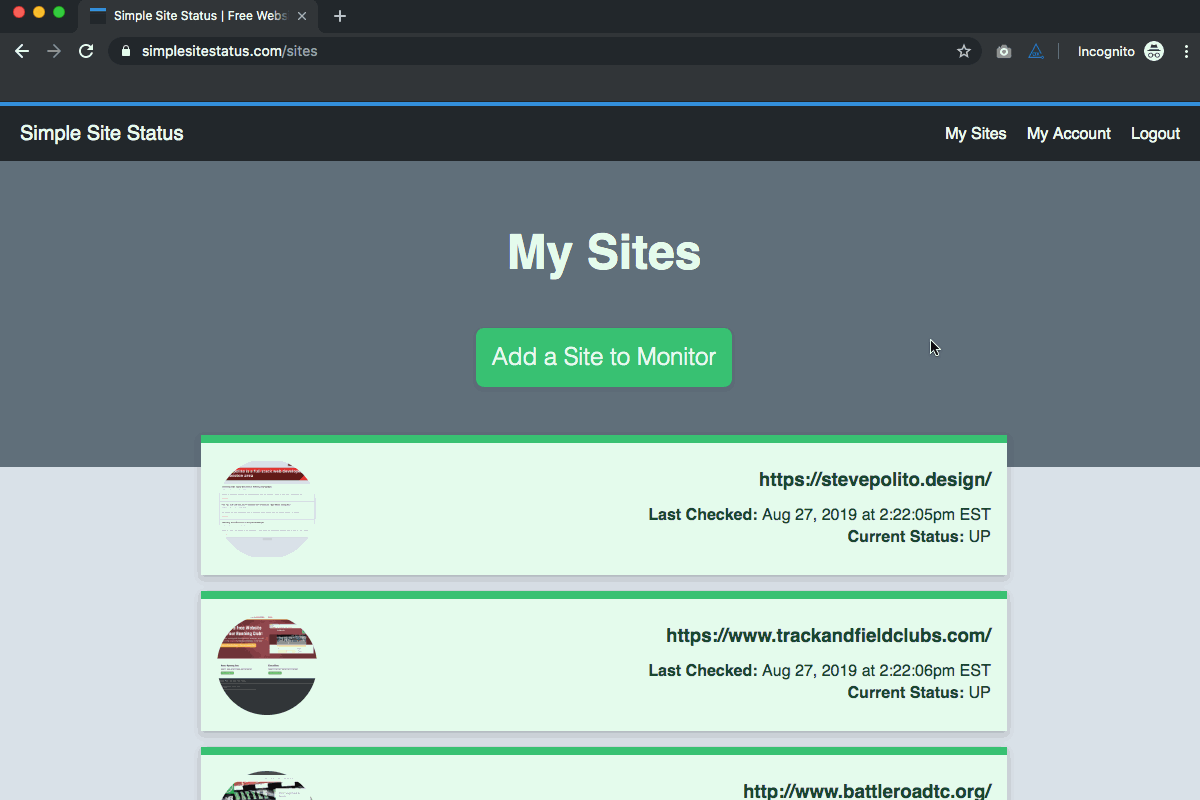Click the browser back arrow
1200x800 pixels.
tap(22, 51)
